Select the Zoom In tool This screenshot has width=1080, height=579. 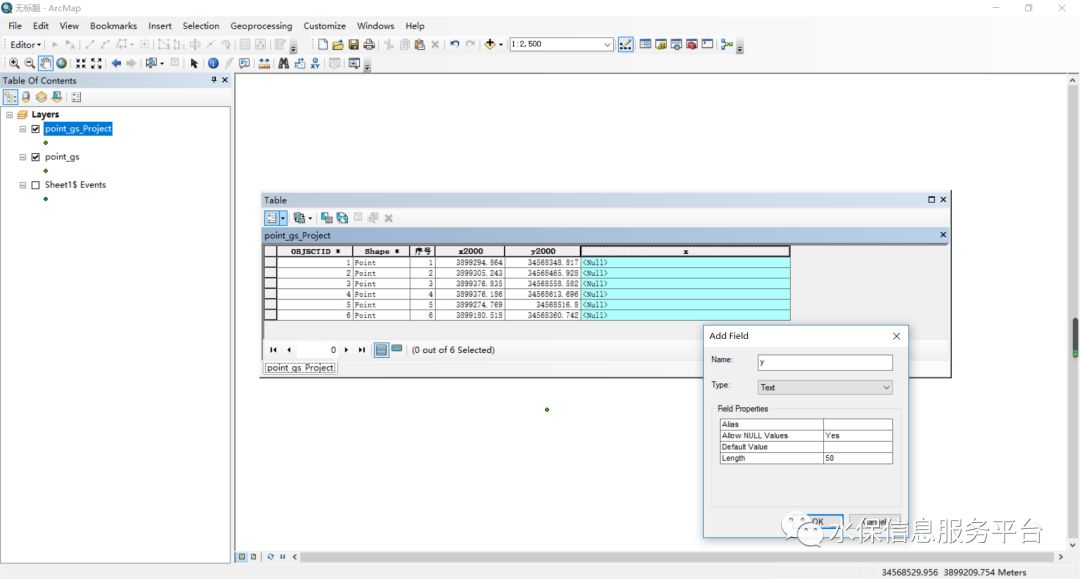14,63
